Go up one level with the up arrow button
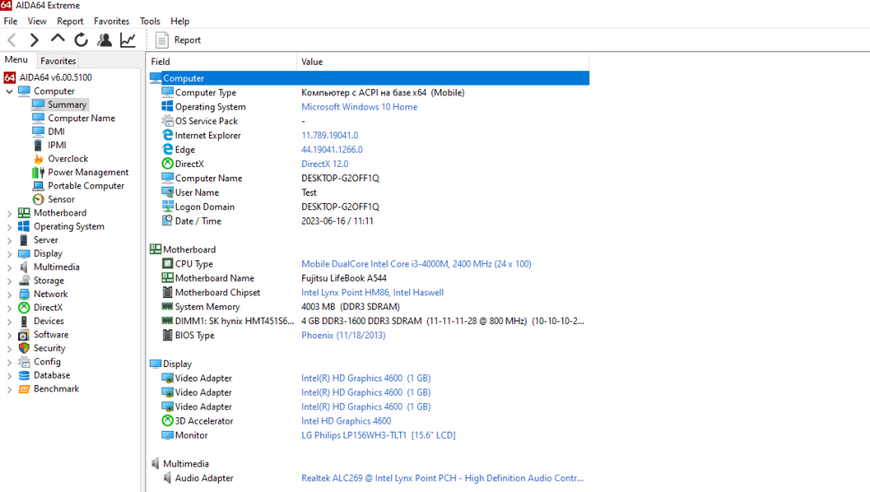The image size is (870, 492). coord(58,39)
